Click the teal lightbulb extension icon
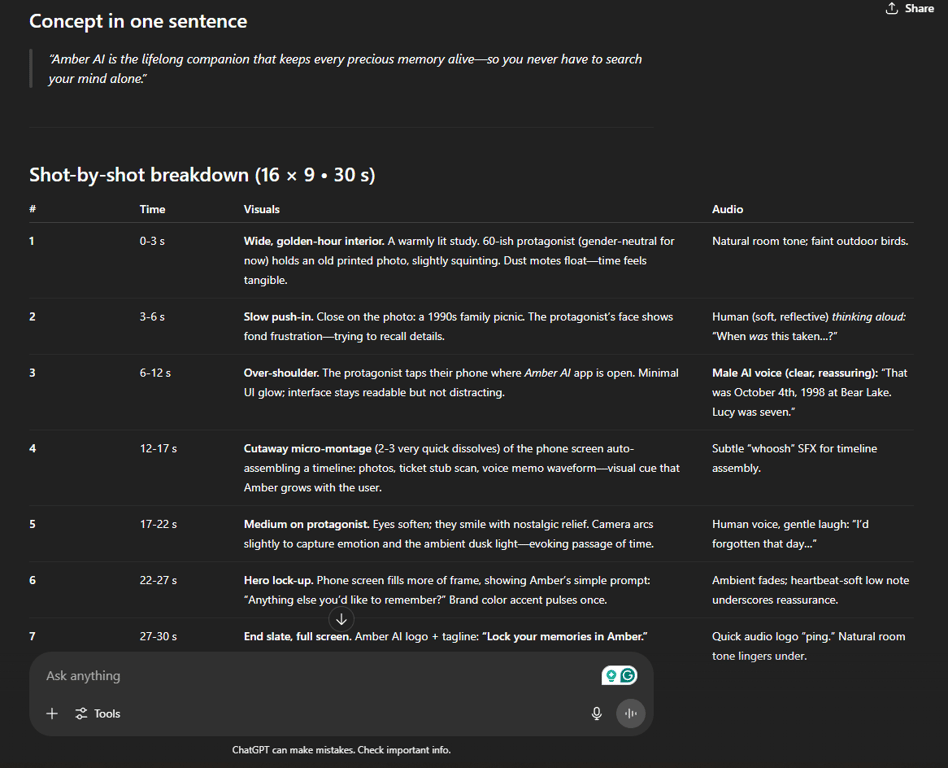Image resolution: width=948 pixels, height=768 pixels. (611, 675)
